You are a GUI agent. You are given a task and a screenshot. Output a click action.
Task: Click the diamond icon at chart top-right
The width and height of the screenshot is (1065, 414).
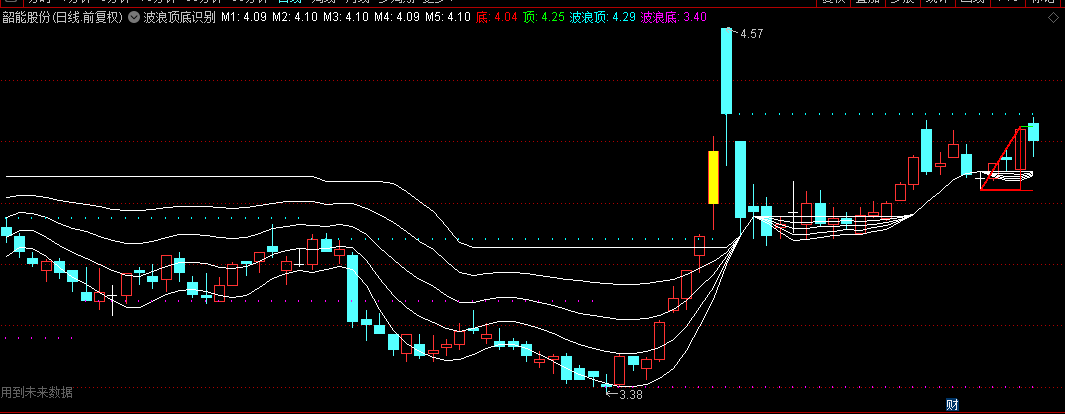coord(1053,18)
